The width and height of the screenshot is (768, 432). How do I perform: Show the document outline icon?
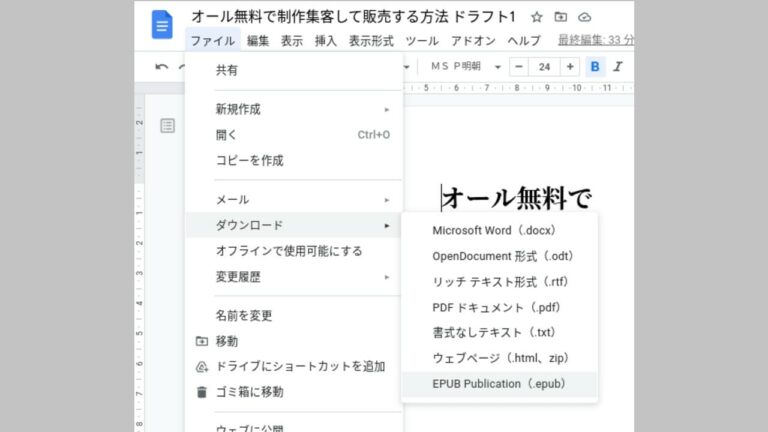click(168, 125)
